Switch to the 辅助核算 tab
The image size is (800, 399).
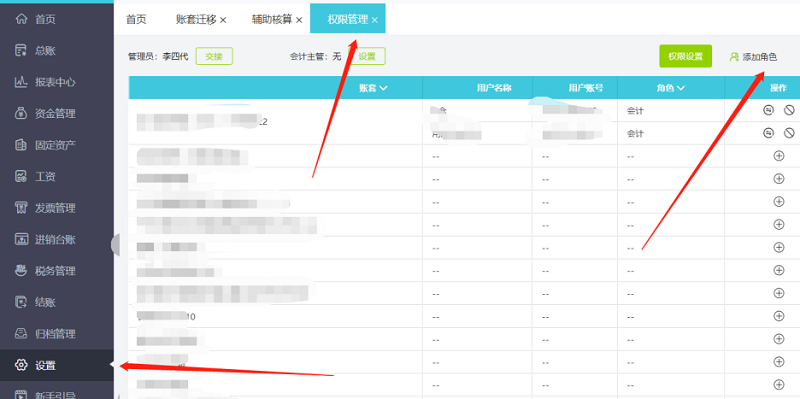point(272,19)
